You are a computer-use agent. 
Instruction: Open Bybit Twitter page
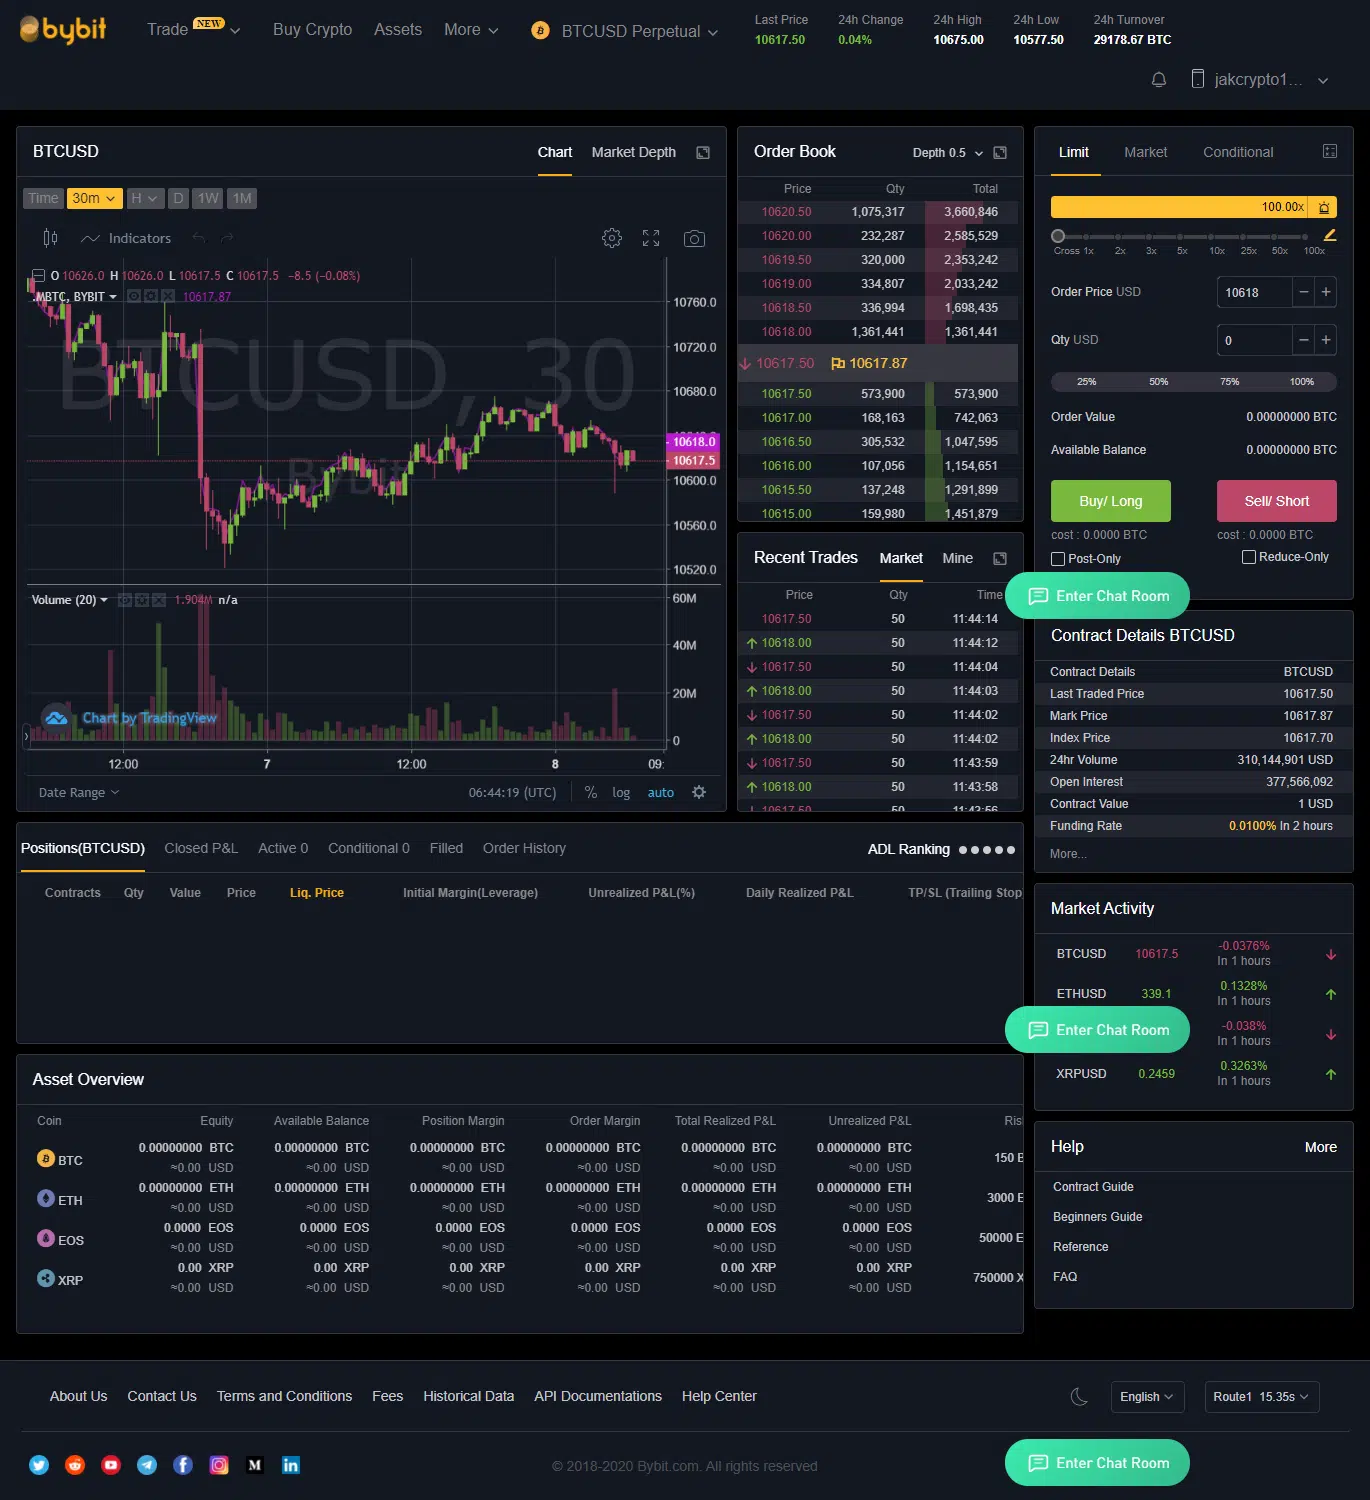[39, 1465]
